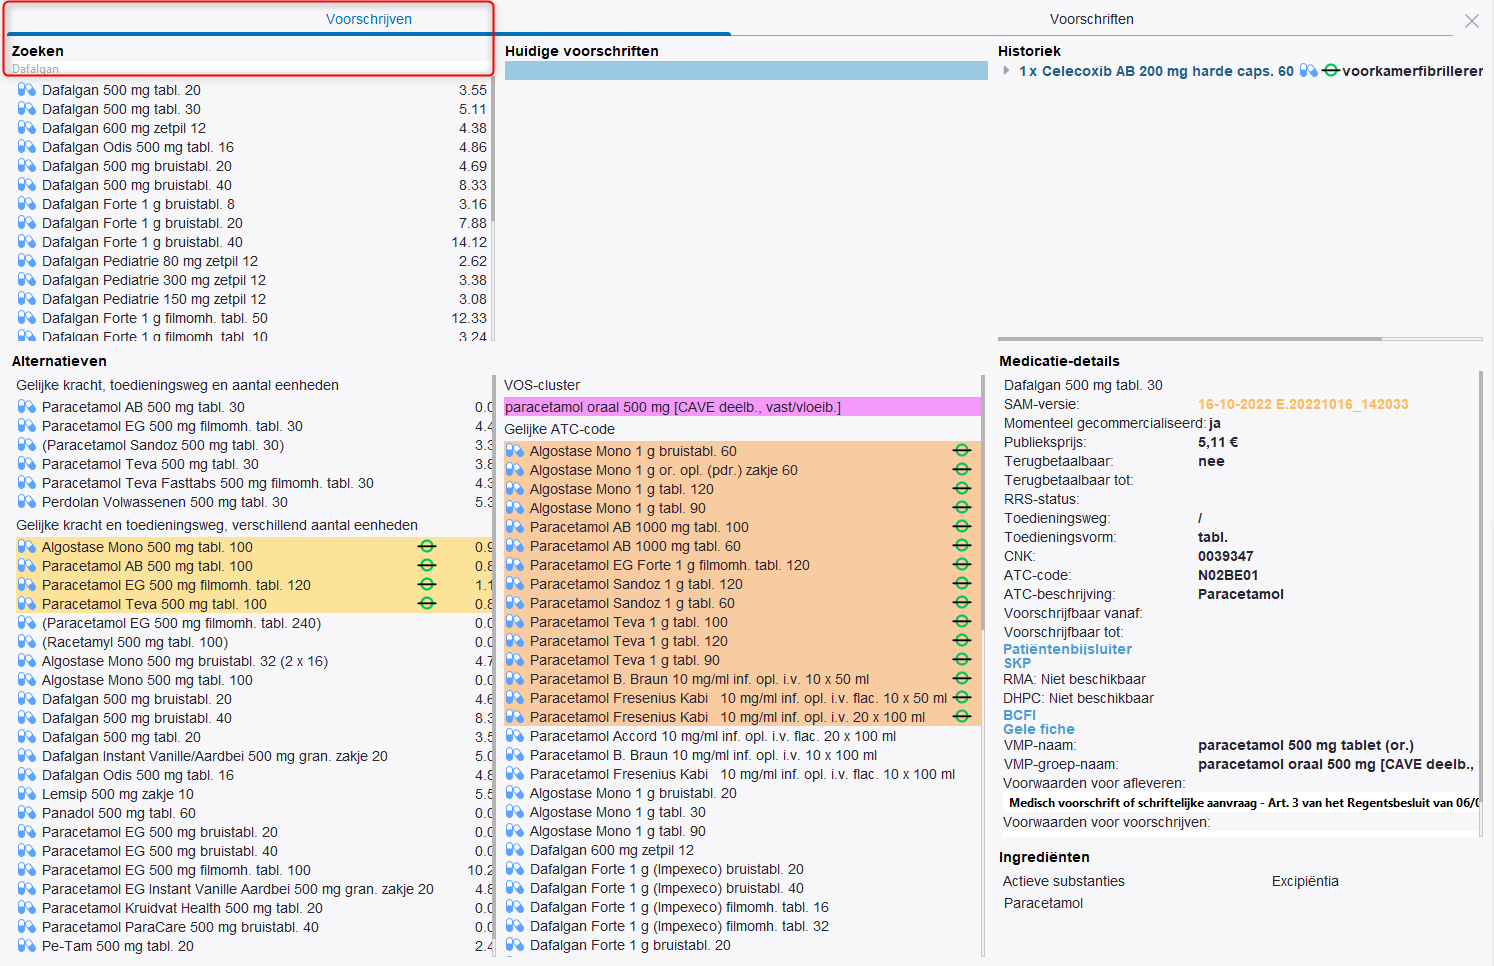The height and width of the screenshot is (966, 1494).
Task: Click pill icon of Dafalgan 600 mg zetpil 12
Action: click(27, 128)
